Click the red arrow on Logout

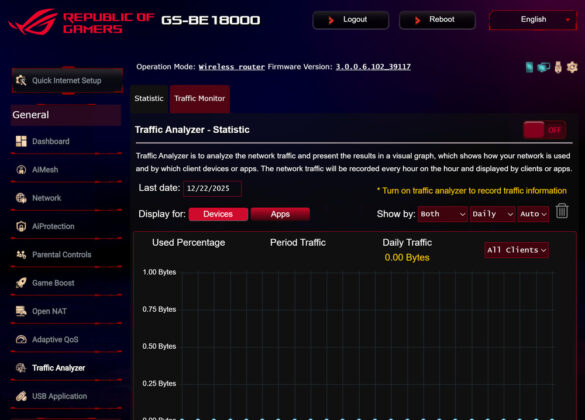331,20
